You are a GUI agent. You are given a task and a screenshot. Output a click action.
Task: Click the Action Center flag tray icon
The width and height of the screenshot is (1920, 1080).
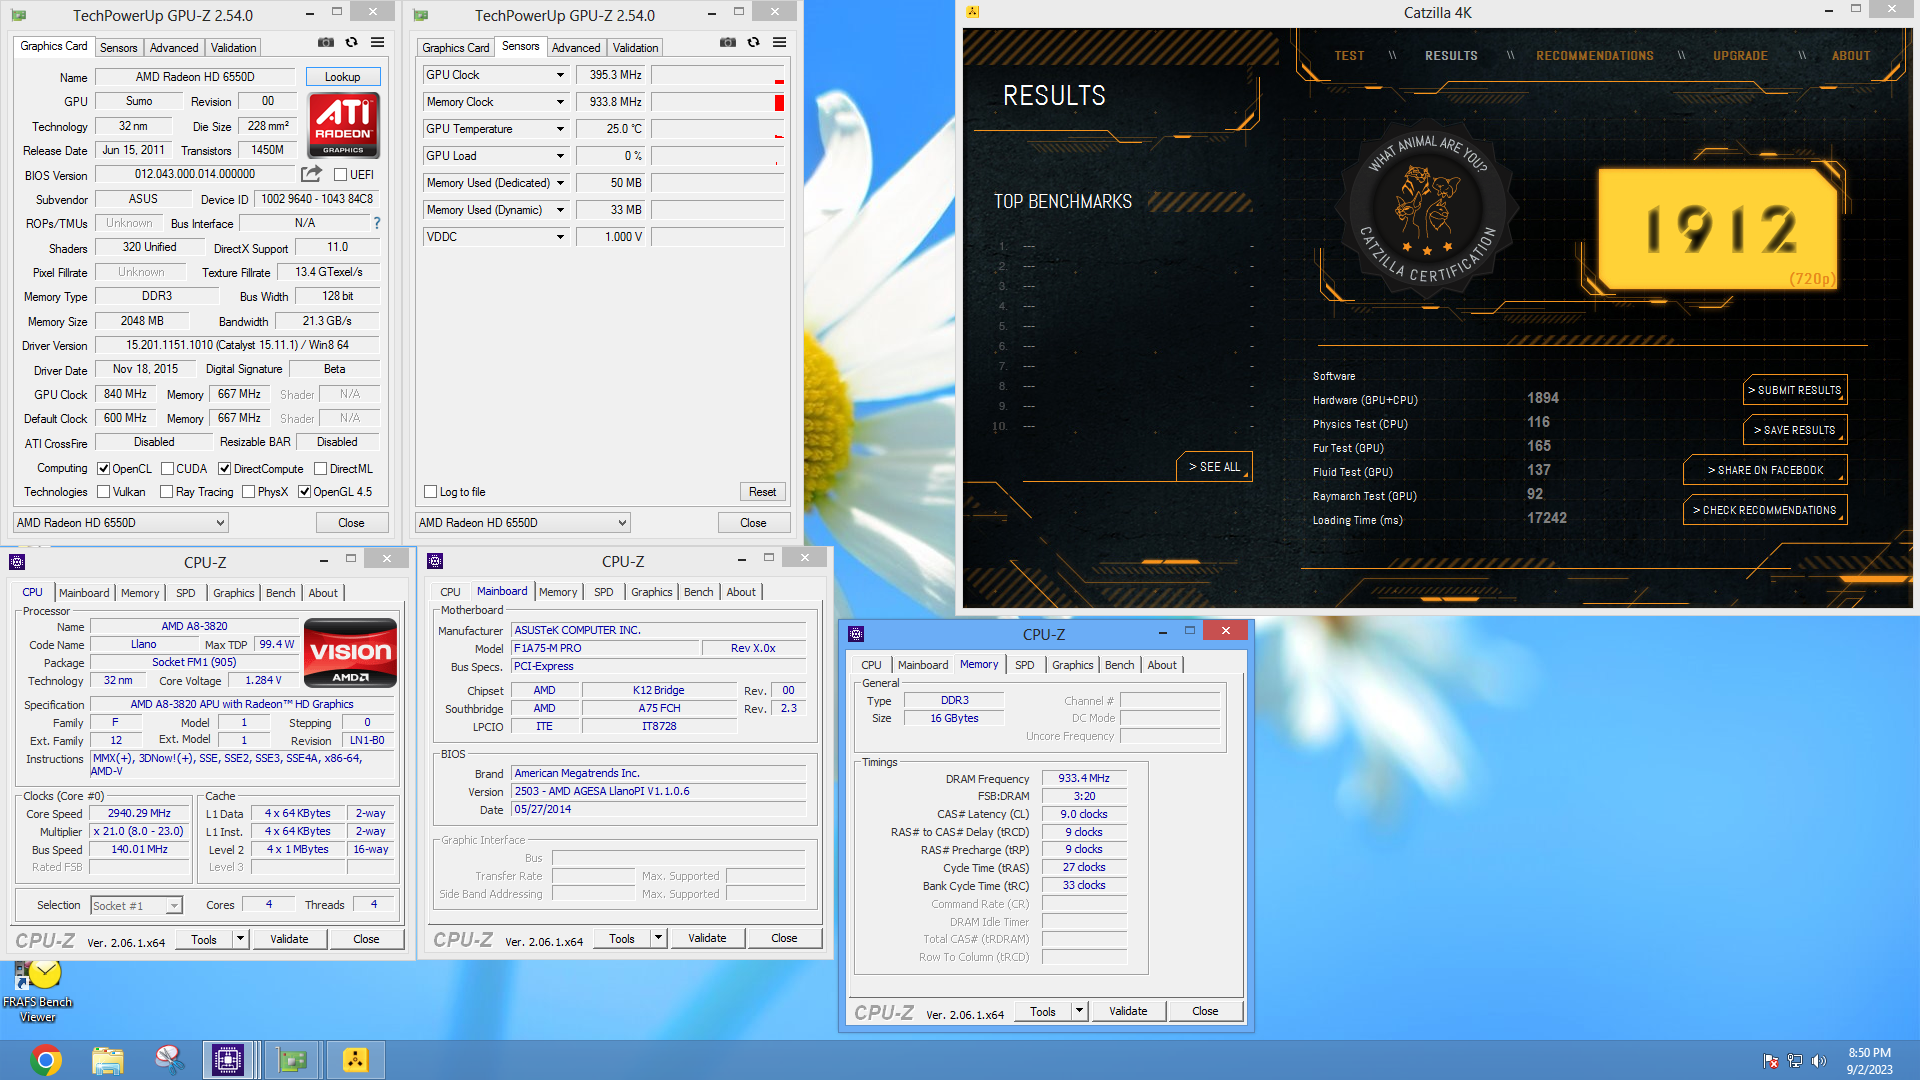point(1771,1061)
